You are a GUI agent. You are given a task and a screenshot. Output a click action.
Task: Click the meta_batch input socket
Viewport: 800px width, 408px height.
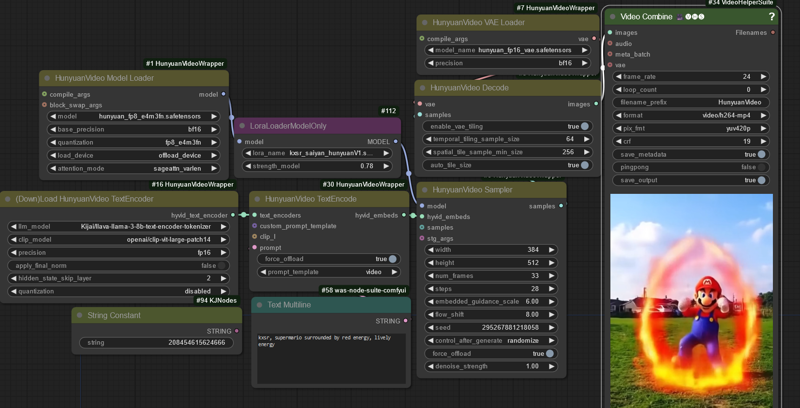610,54
